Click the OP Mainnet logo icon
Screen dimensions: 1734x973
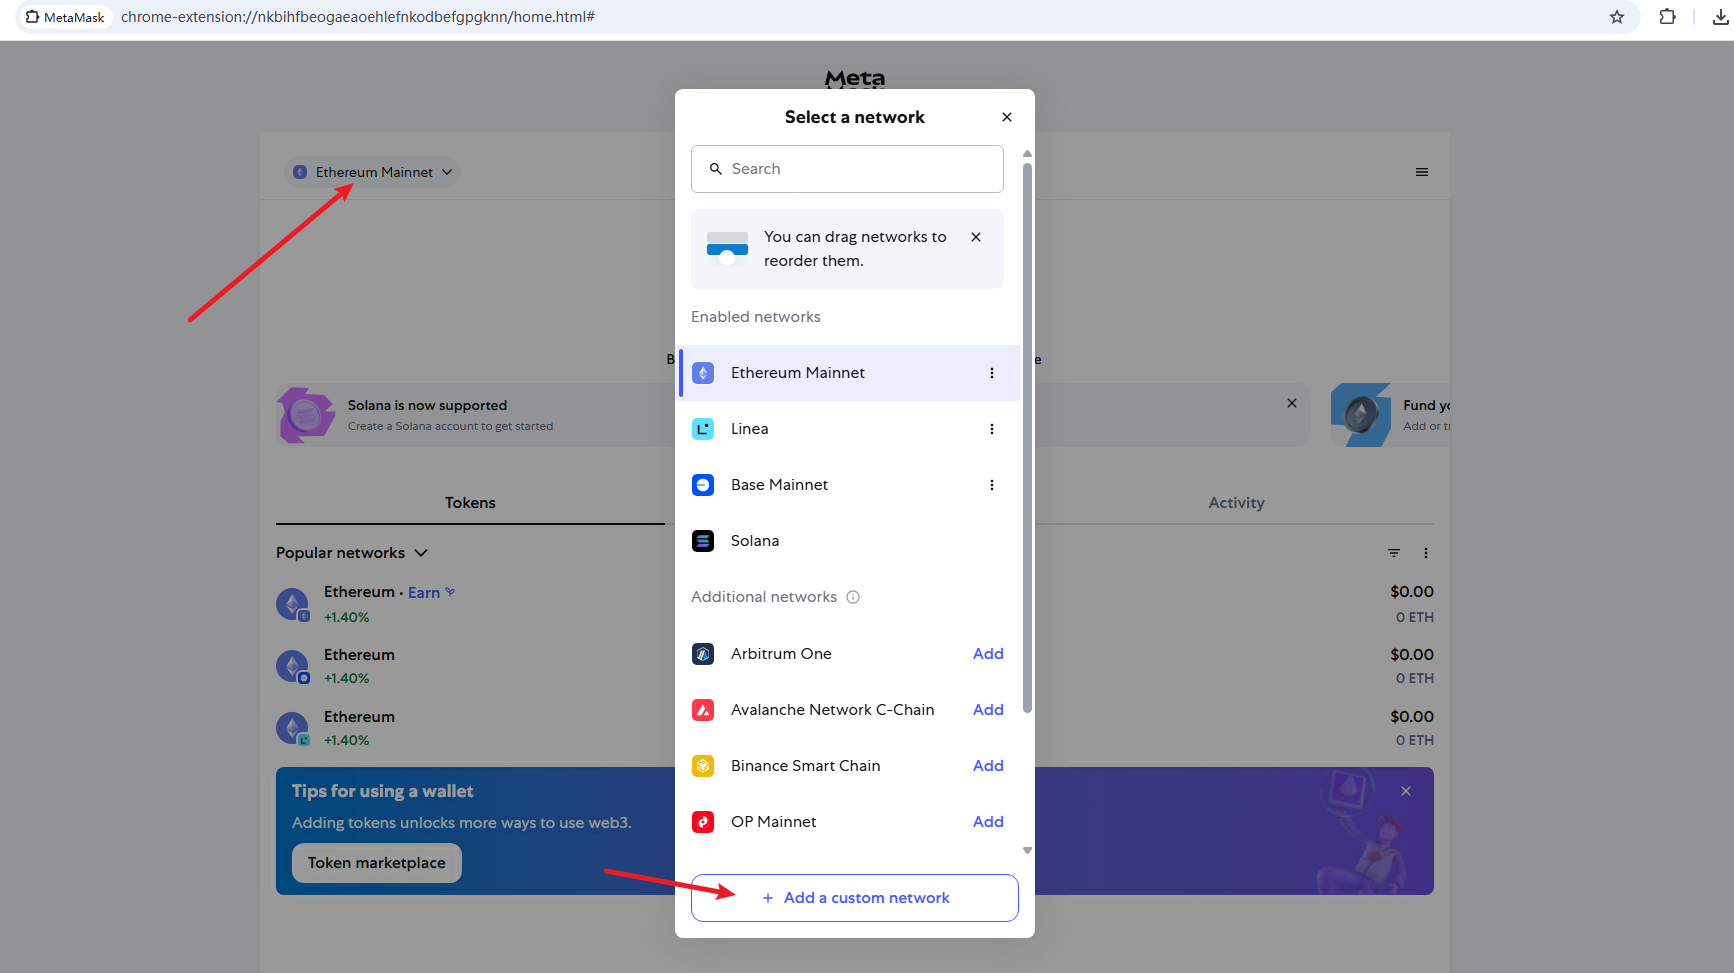coord(703,822)
